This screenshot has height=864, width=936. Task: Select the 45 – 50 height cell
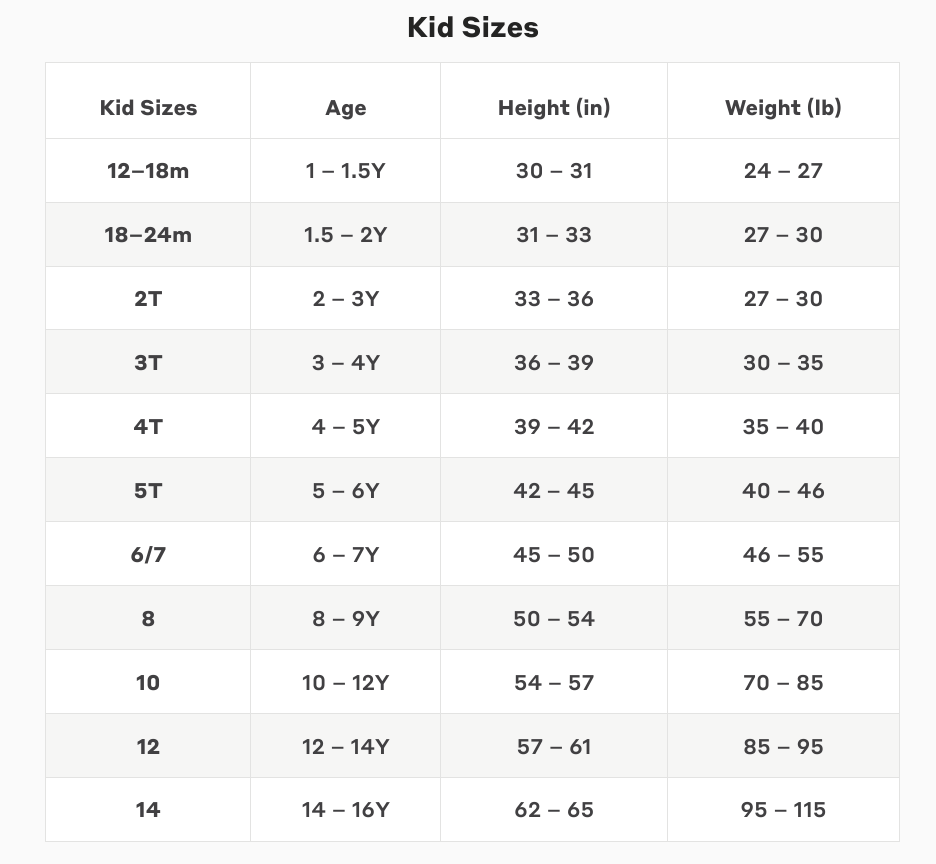554,555
